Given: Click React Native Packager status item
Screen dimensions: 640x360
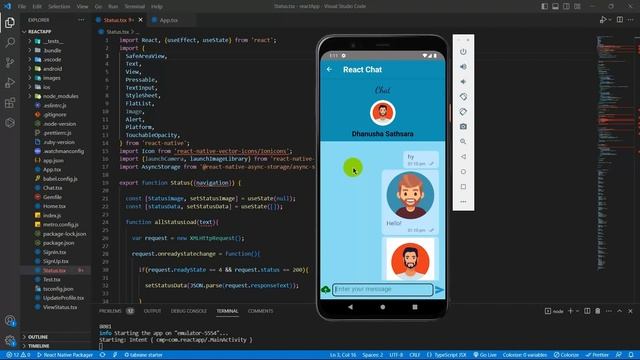Looking at the screenshot, I should coord(64,355).
